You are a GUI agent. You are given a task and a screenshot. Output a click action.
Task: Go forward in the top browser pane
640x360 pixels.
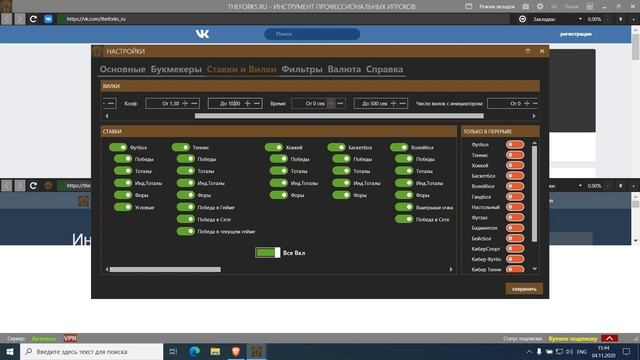pyautogui.click(x=20, y=19)
